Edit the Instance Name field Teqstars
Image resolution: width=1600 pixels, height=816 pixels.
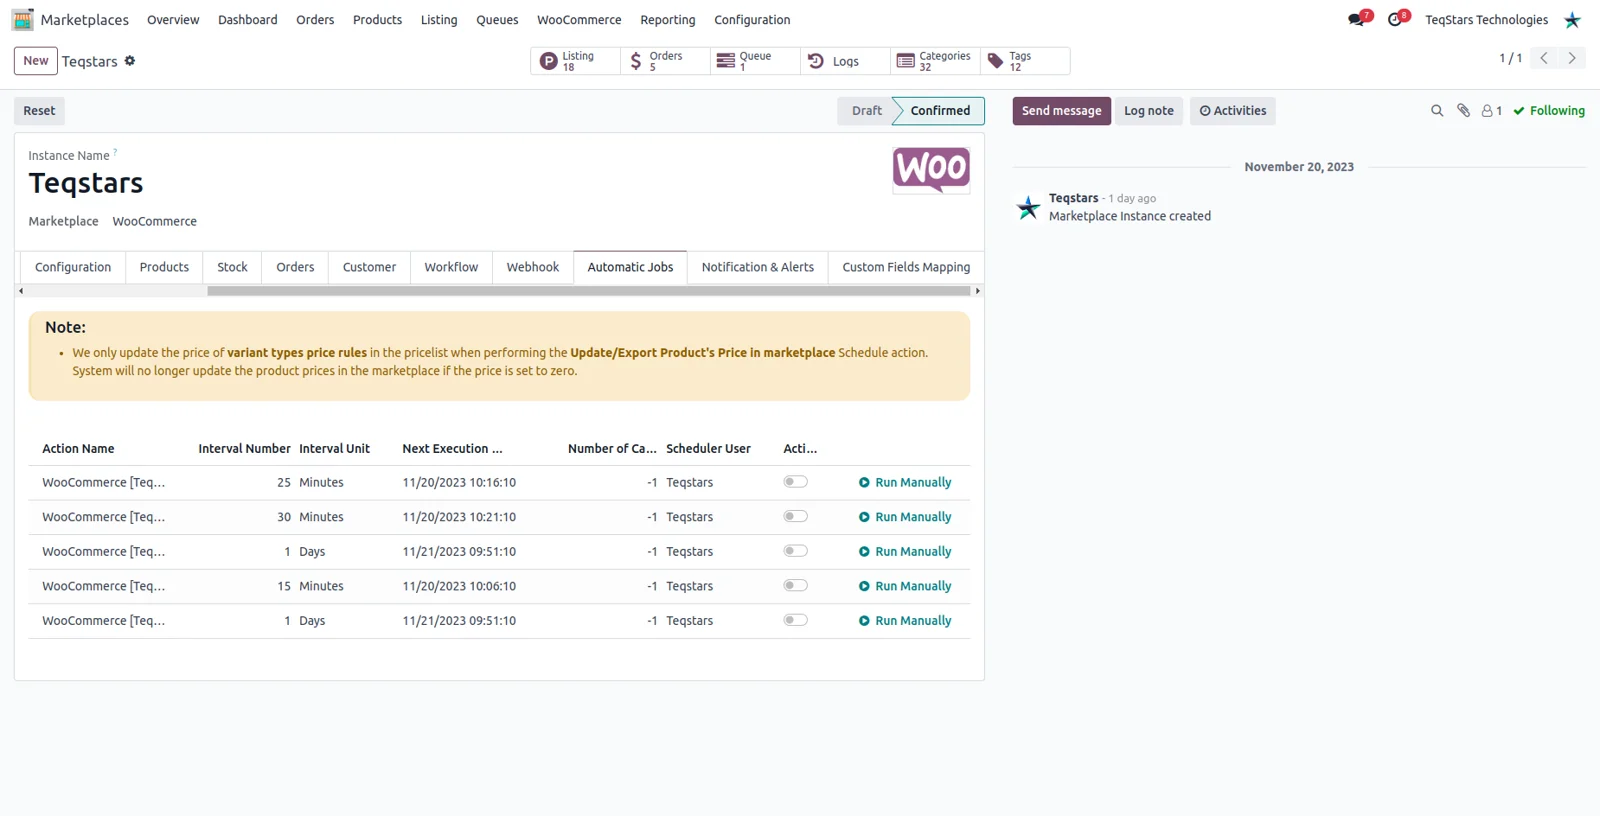[86, 183]
